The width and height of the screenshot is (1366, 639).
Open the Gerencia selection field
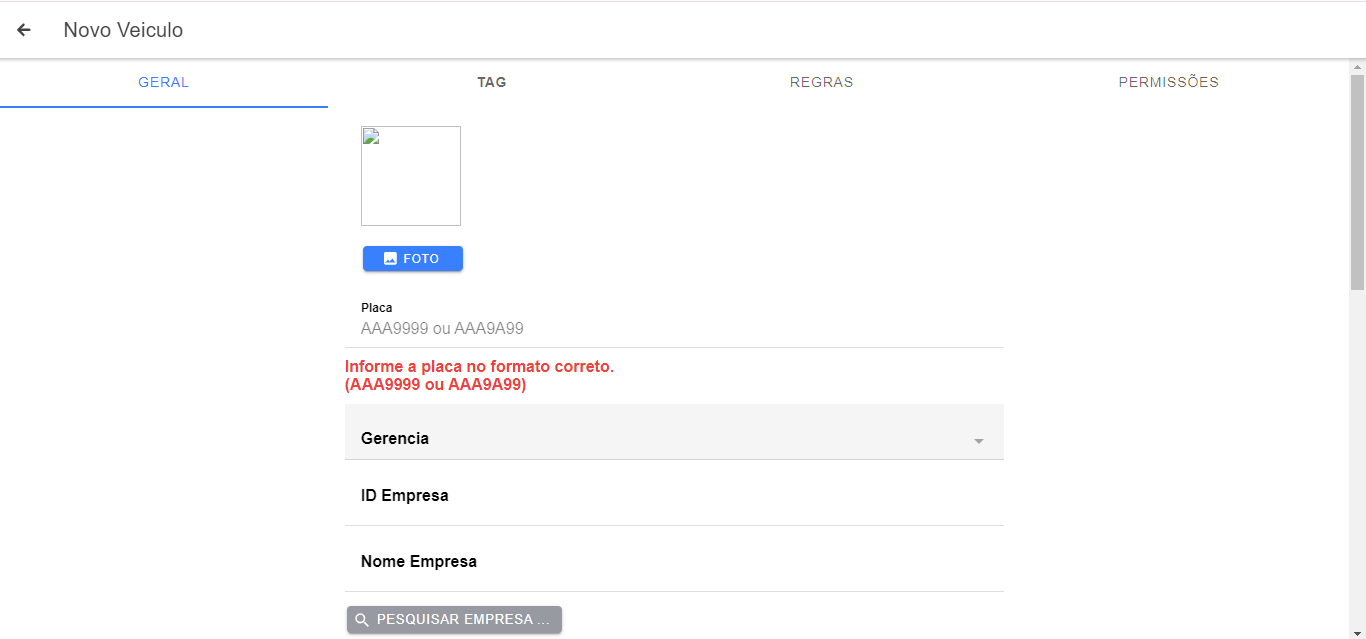pos(660,438)
